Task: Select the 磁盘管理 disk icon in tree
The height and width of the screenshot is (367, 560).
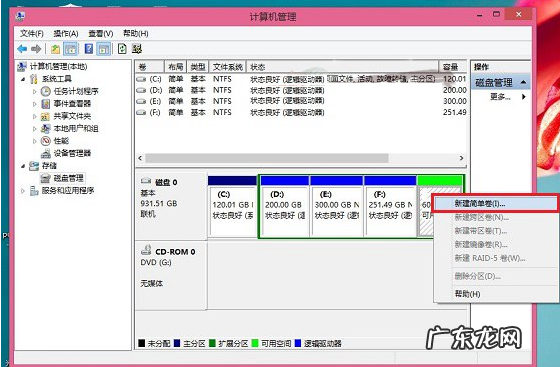Action: (45, 178)
